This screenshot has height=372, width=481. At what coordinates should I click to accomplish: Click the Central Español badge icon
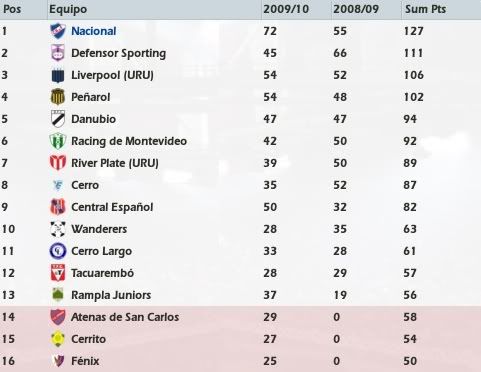pos(58,207)
